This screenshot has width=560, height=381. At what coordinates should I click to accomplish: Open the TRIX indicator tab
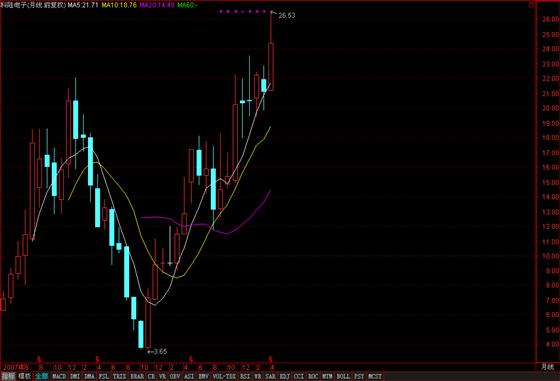coord(119,376)
